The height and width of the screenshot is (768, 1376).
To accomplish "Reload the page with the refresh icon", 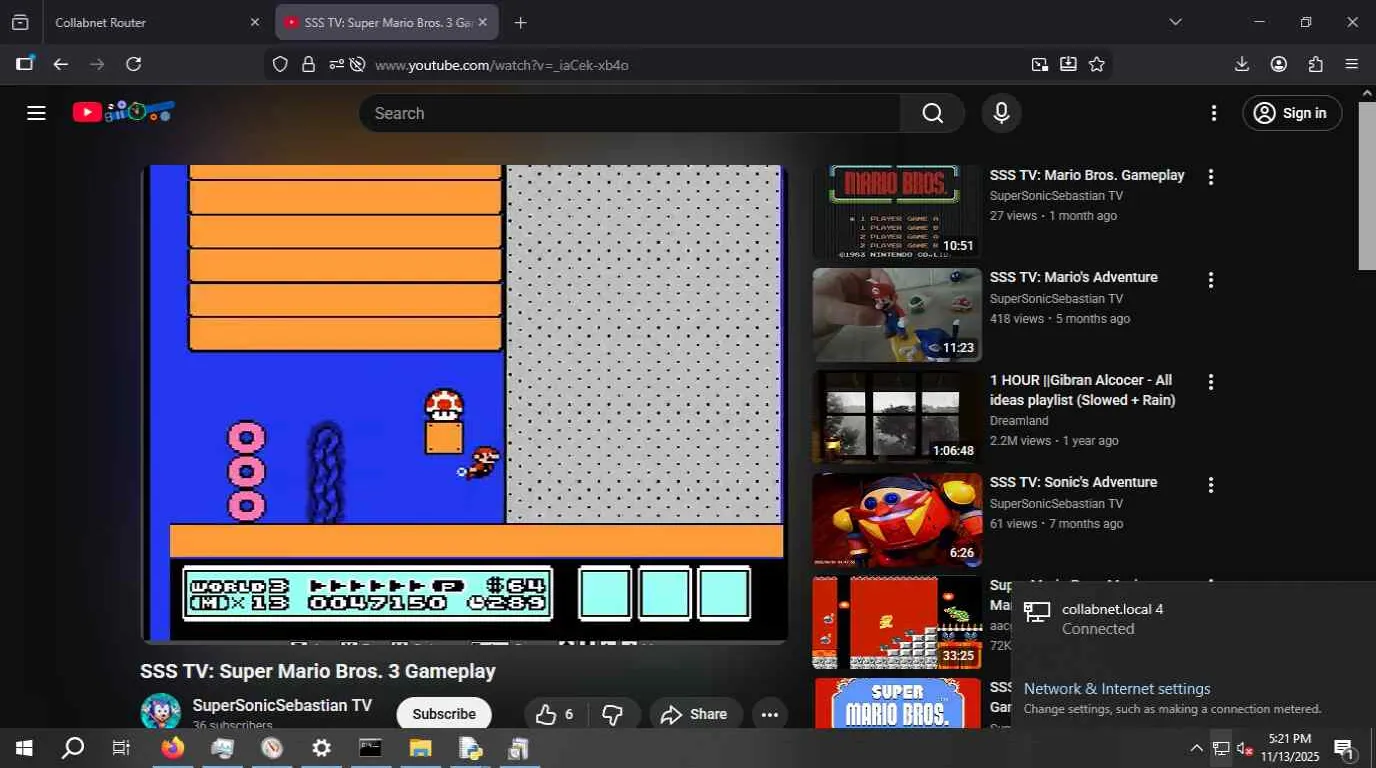I will tap(133, 64).
